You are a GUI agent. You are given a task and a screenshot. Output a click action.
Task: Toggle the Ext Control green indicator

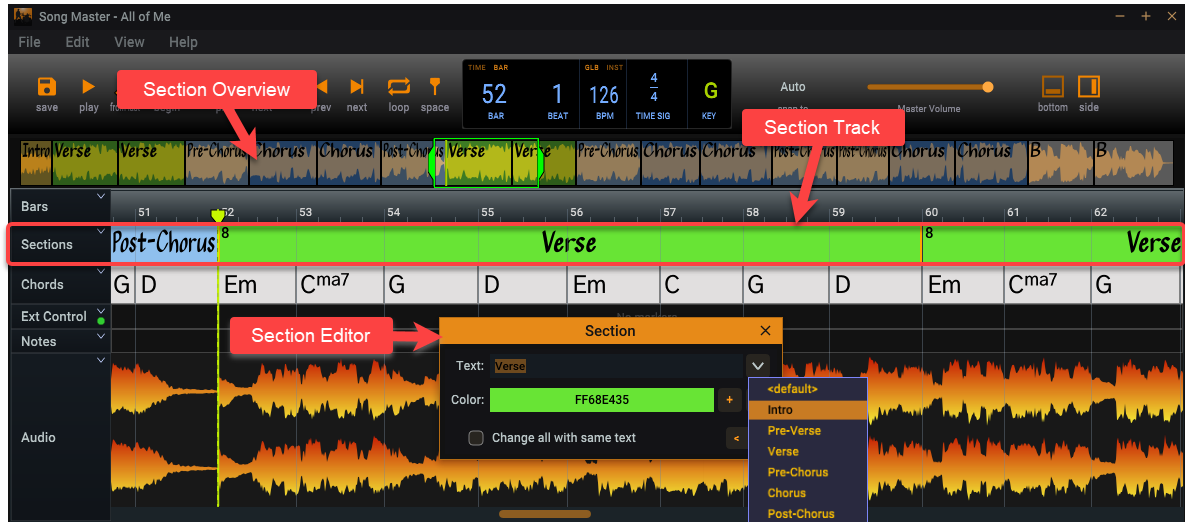coord(101,321)
